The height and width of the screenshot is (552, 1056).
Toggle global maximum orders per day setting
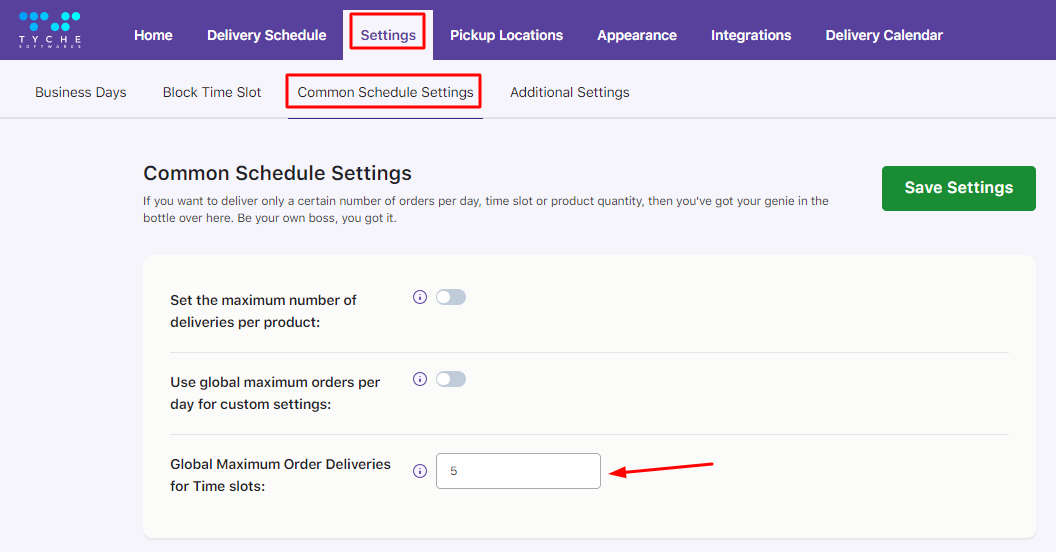[x=451, y=379]
